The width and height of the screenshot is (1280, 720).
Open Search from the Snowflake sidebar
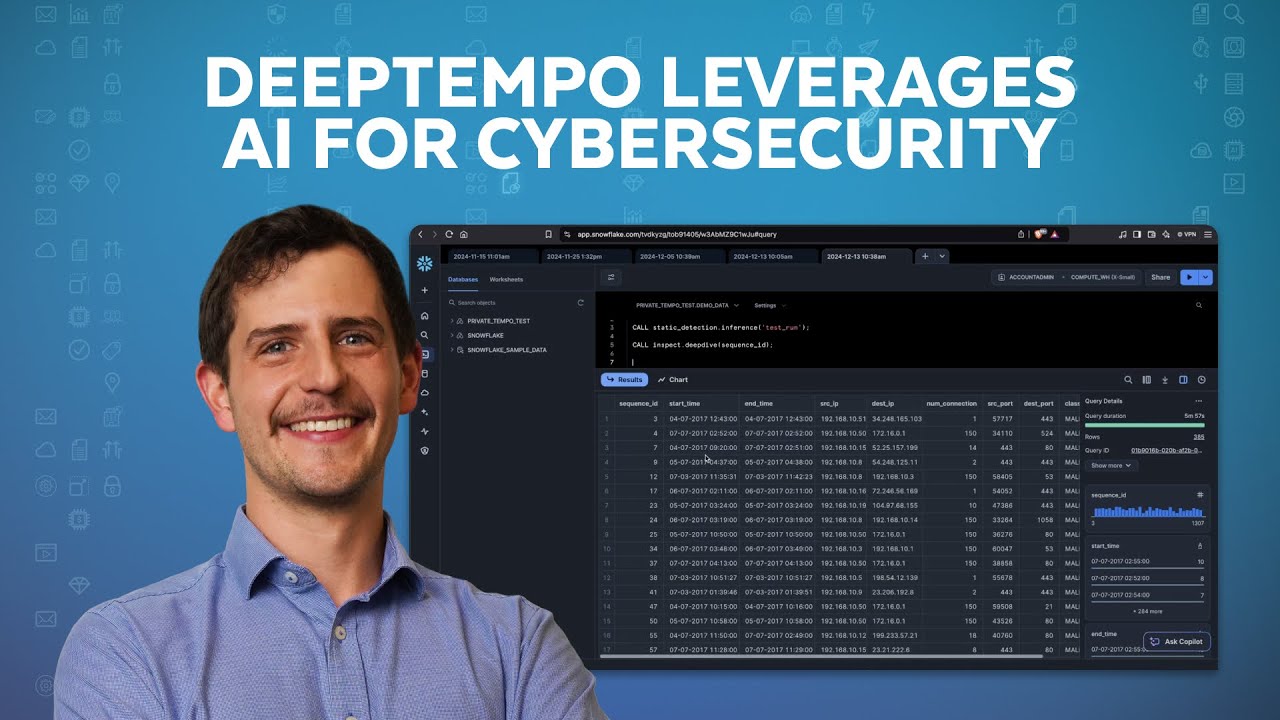tap(425, 335)
